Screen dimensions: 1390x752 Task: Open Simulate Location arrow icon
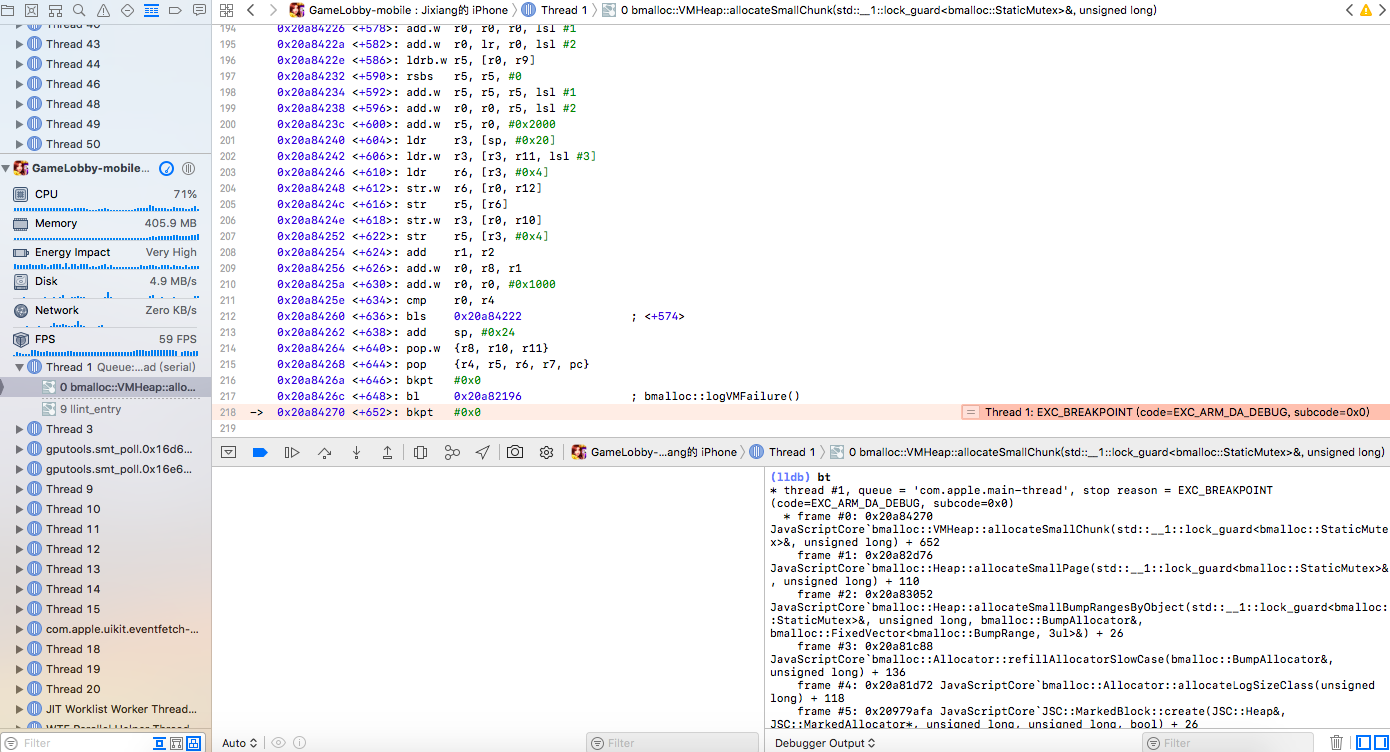(483, 452)
